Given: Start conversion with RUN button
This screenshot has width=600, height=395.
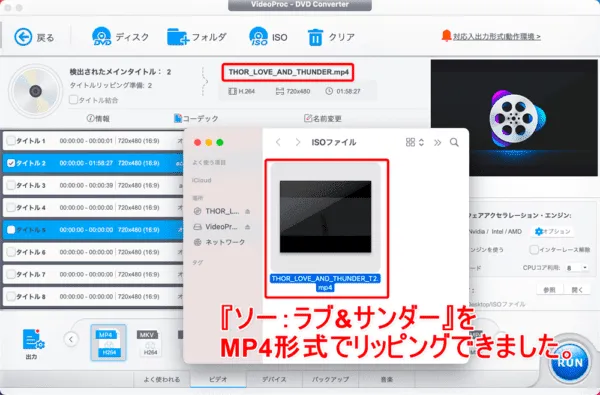Looking at the screenshot, I should (x=570, y=362).
